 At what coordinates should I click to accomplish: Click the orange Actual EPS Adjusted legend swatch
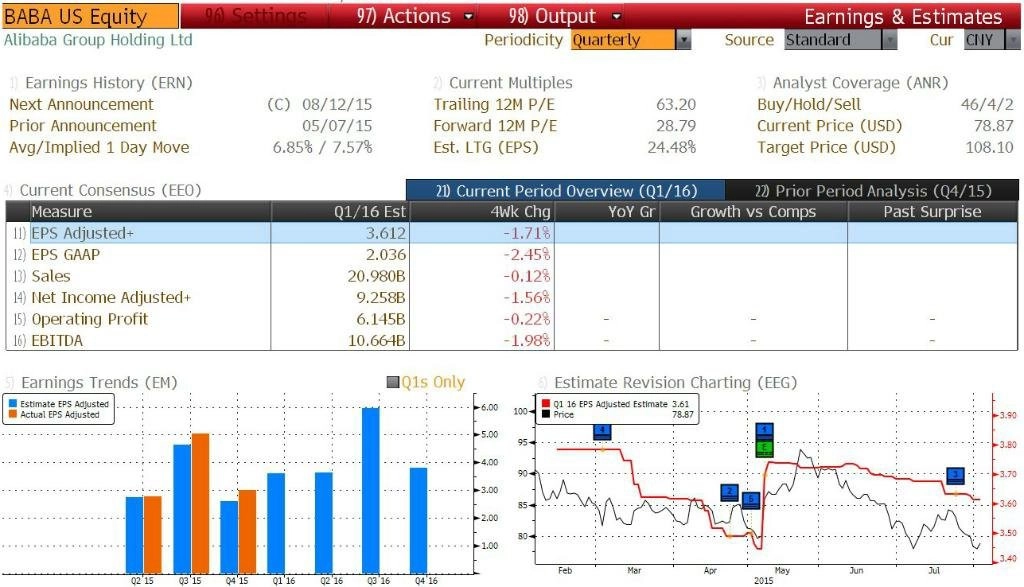pos(12,414)
